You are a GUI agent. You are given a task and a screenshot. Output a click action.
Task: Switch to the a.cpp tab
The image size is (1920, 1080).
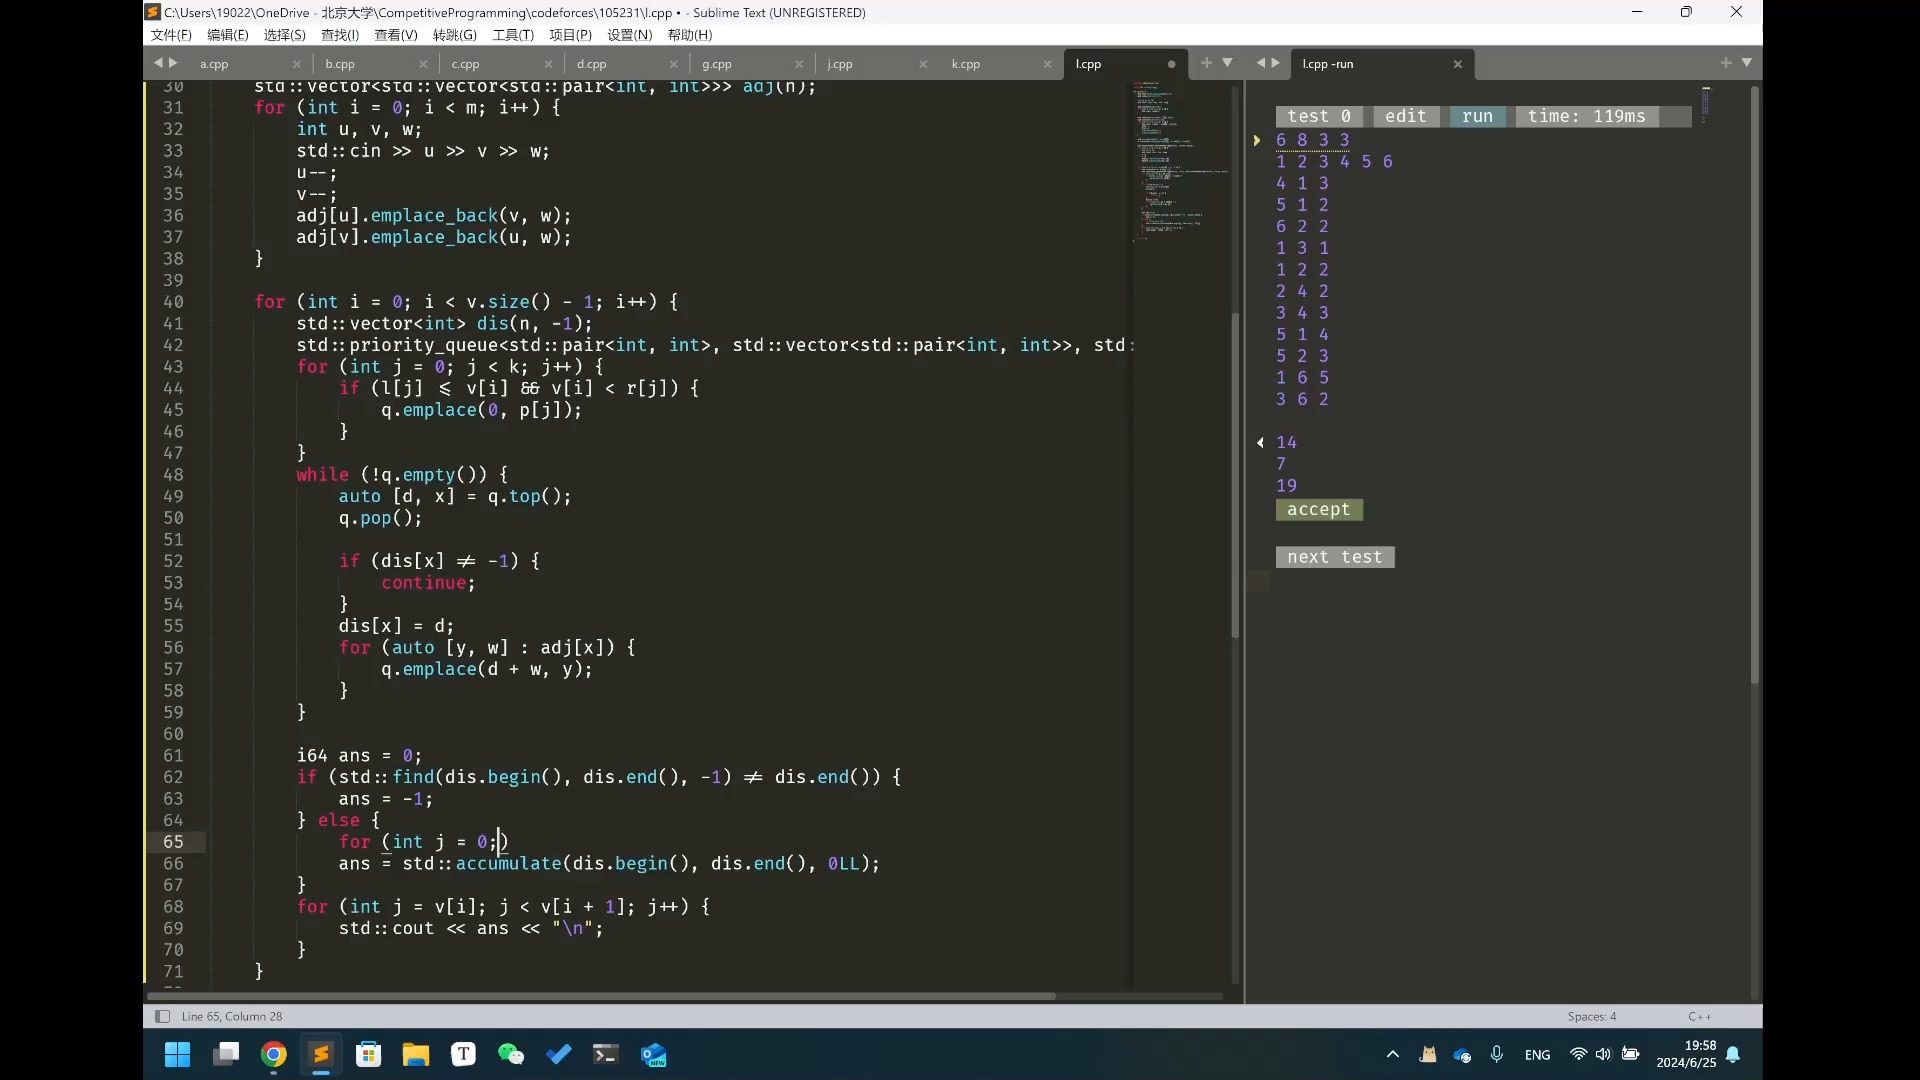click(214, 64)
